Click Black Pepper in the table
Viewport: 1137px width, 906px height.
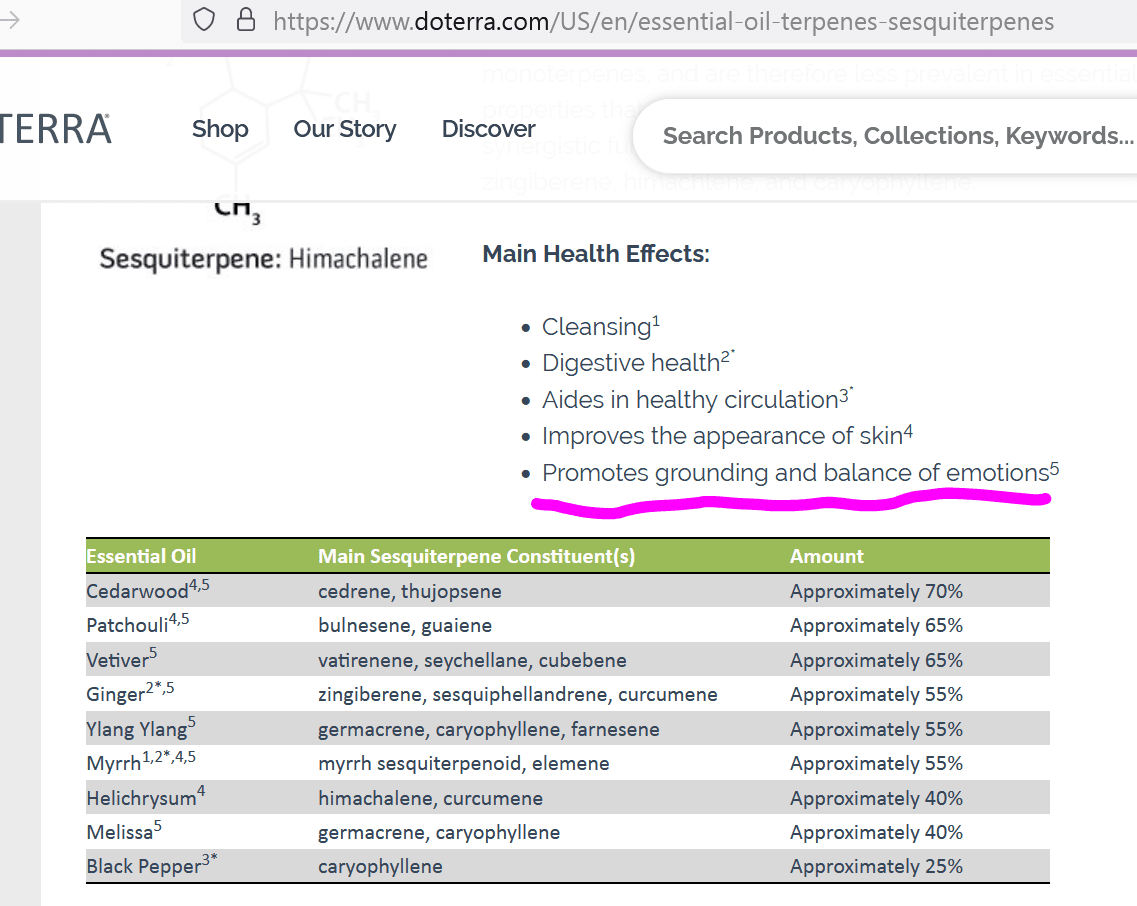144,867
